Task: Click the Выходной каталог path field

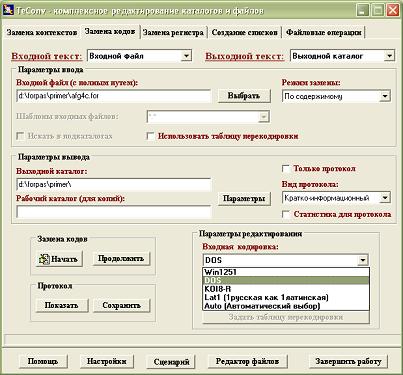Action: tap(114, 184)
